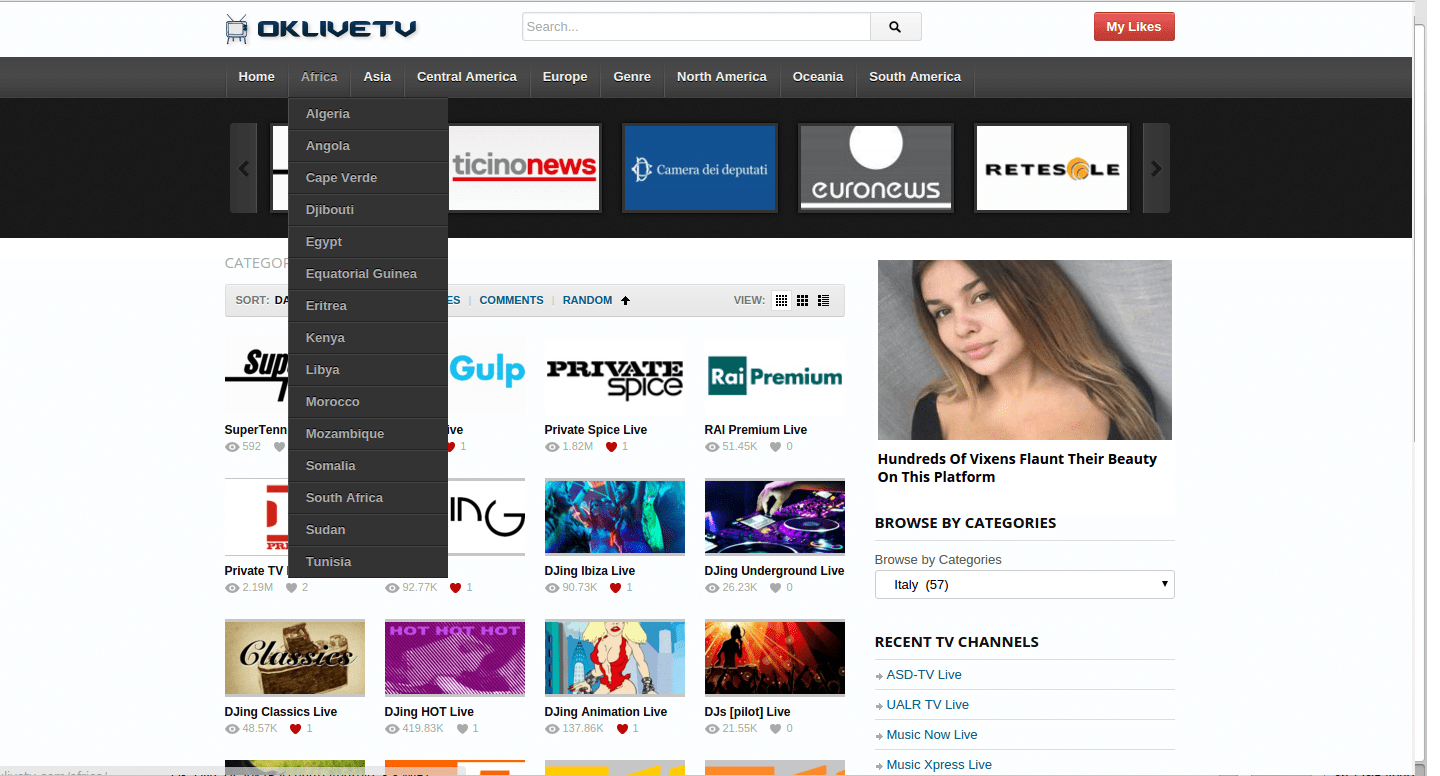
Task: Like DJs [pilot] Live heart icon
Action: coord(775,729)
